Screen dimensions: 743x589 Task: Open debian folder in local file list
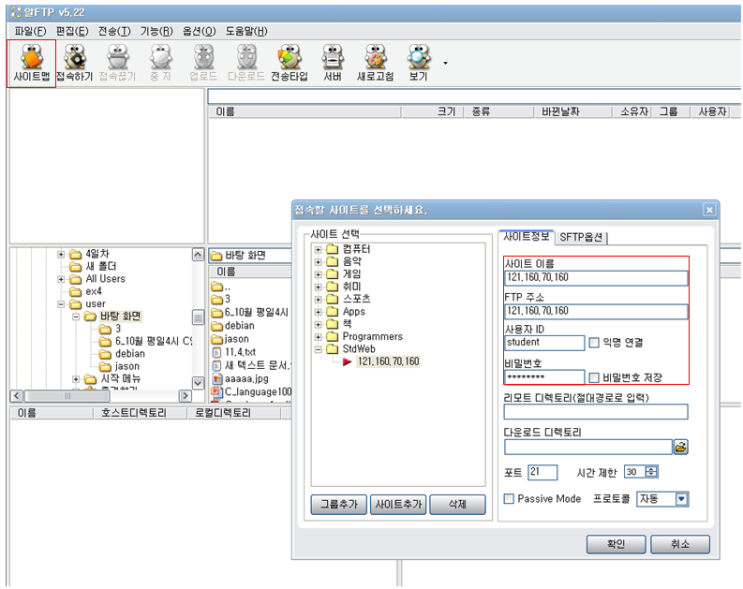(239, 326)
